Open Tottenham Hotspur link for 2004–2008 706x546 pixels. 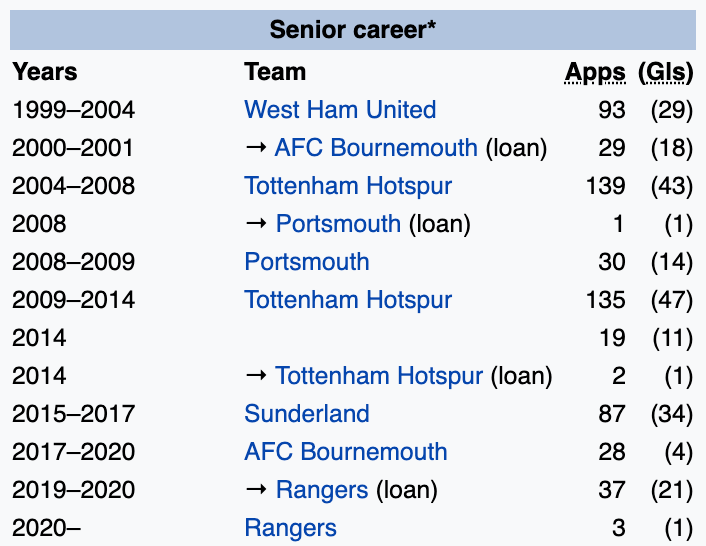point(348,186)
